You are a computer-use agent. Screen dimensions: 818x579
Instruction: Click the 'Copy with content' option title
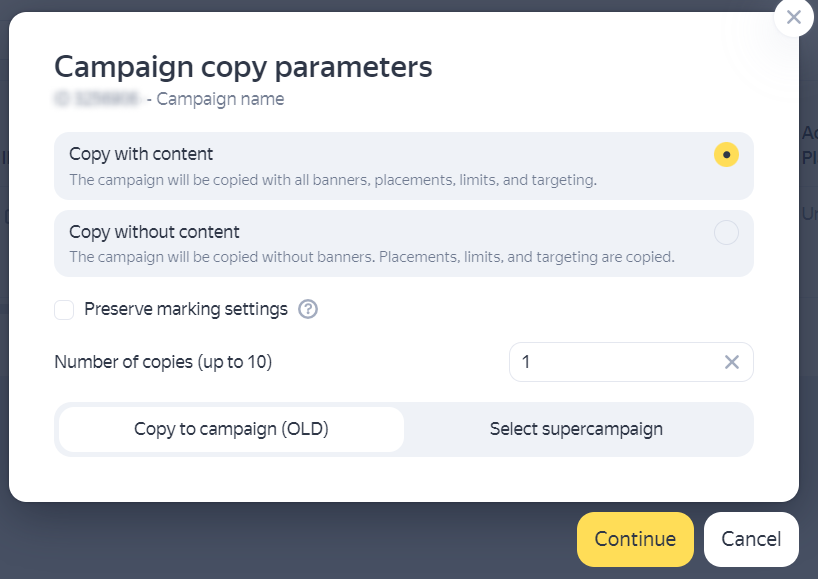[141, 154]
